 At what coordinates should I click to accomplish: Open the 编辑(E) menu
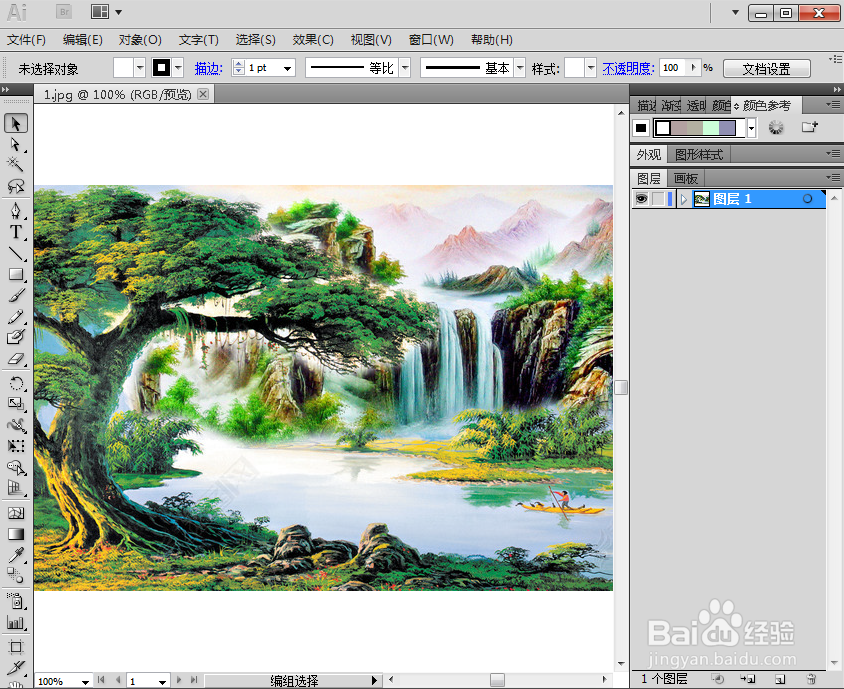(x=82, y=40)
